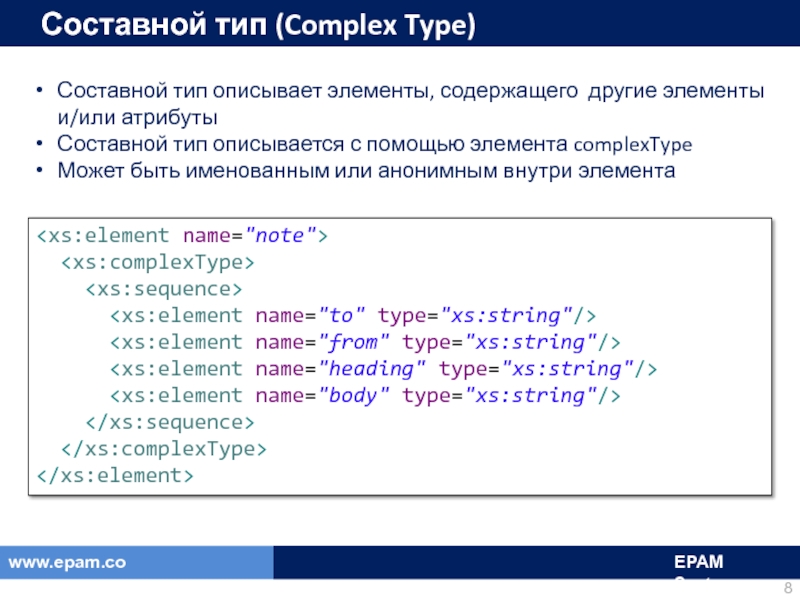Viewport: 800px width, 600px height.
Task: Click the closing </xs:sequence> tag
Action: (170, 422)
